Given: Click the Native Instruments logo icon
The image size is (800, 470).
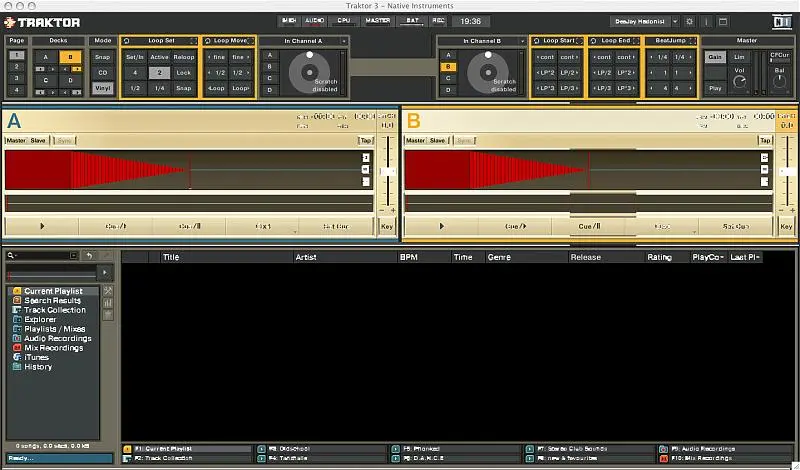Looking at the screenshot, I should 10,21.
